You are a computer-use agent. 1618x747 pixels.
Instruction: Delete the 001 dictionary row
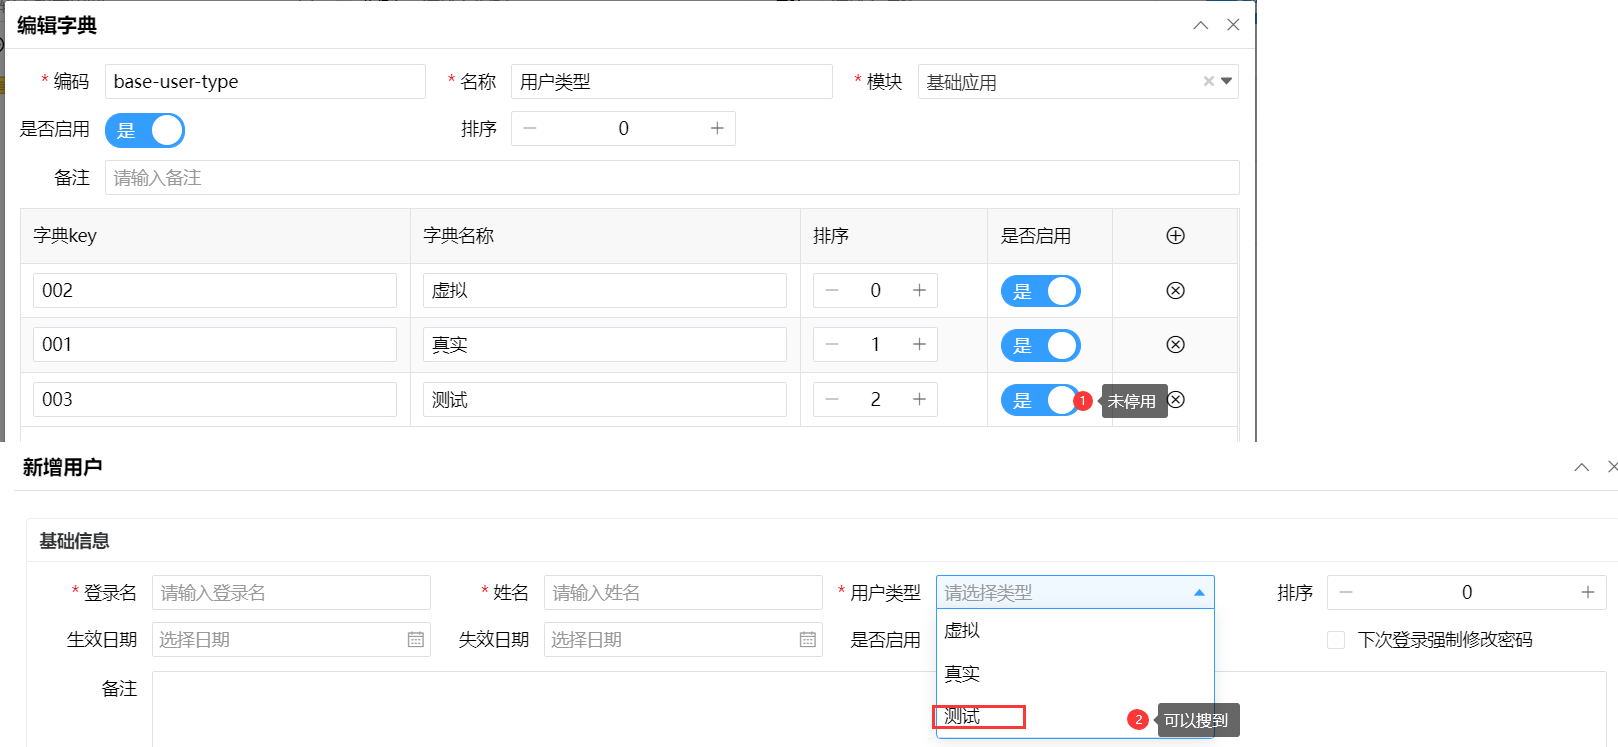click(1175, 345)
